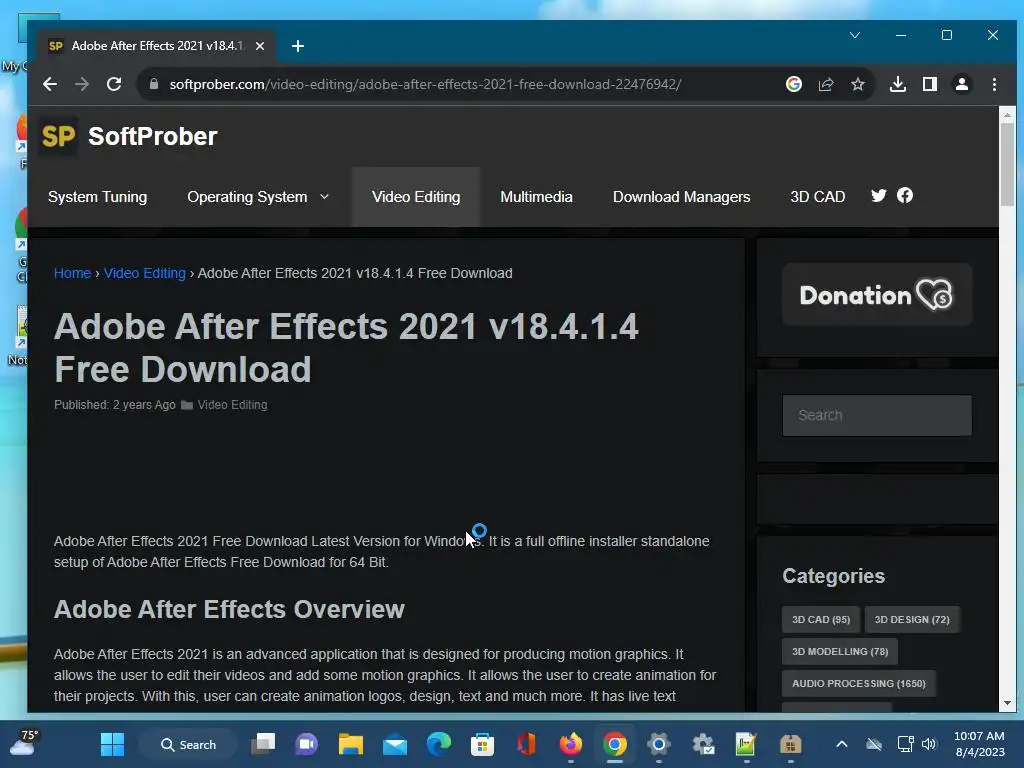The width and height of the screenshot is (1024, 768).
Task: Launch Firefox from taskbar
Action: point(571,744)
